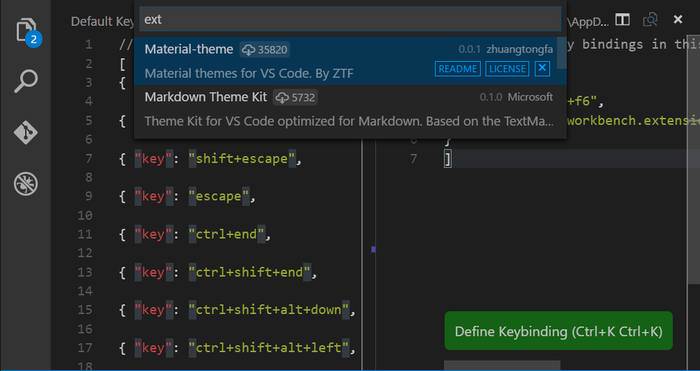Click line number 13 in left editor
This screenshot has height=371, width=700.
tap(85, 272)
